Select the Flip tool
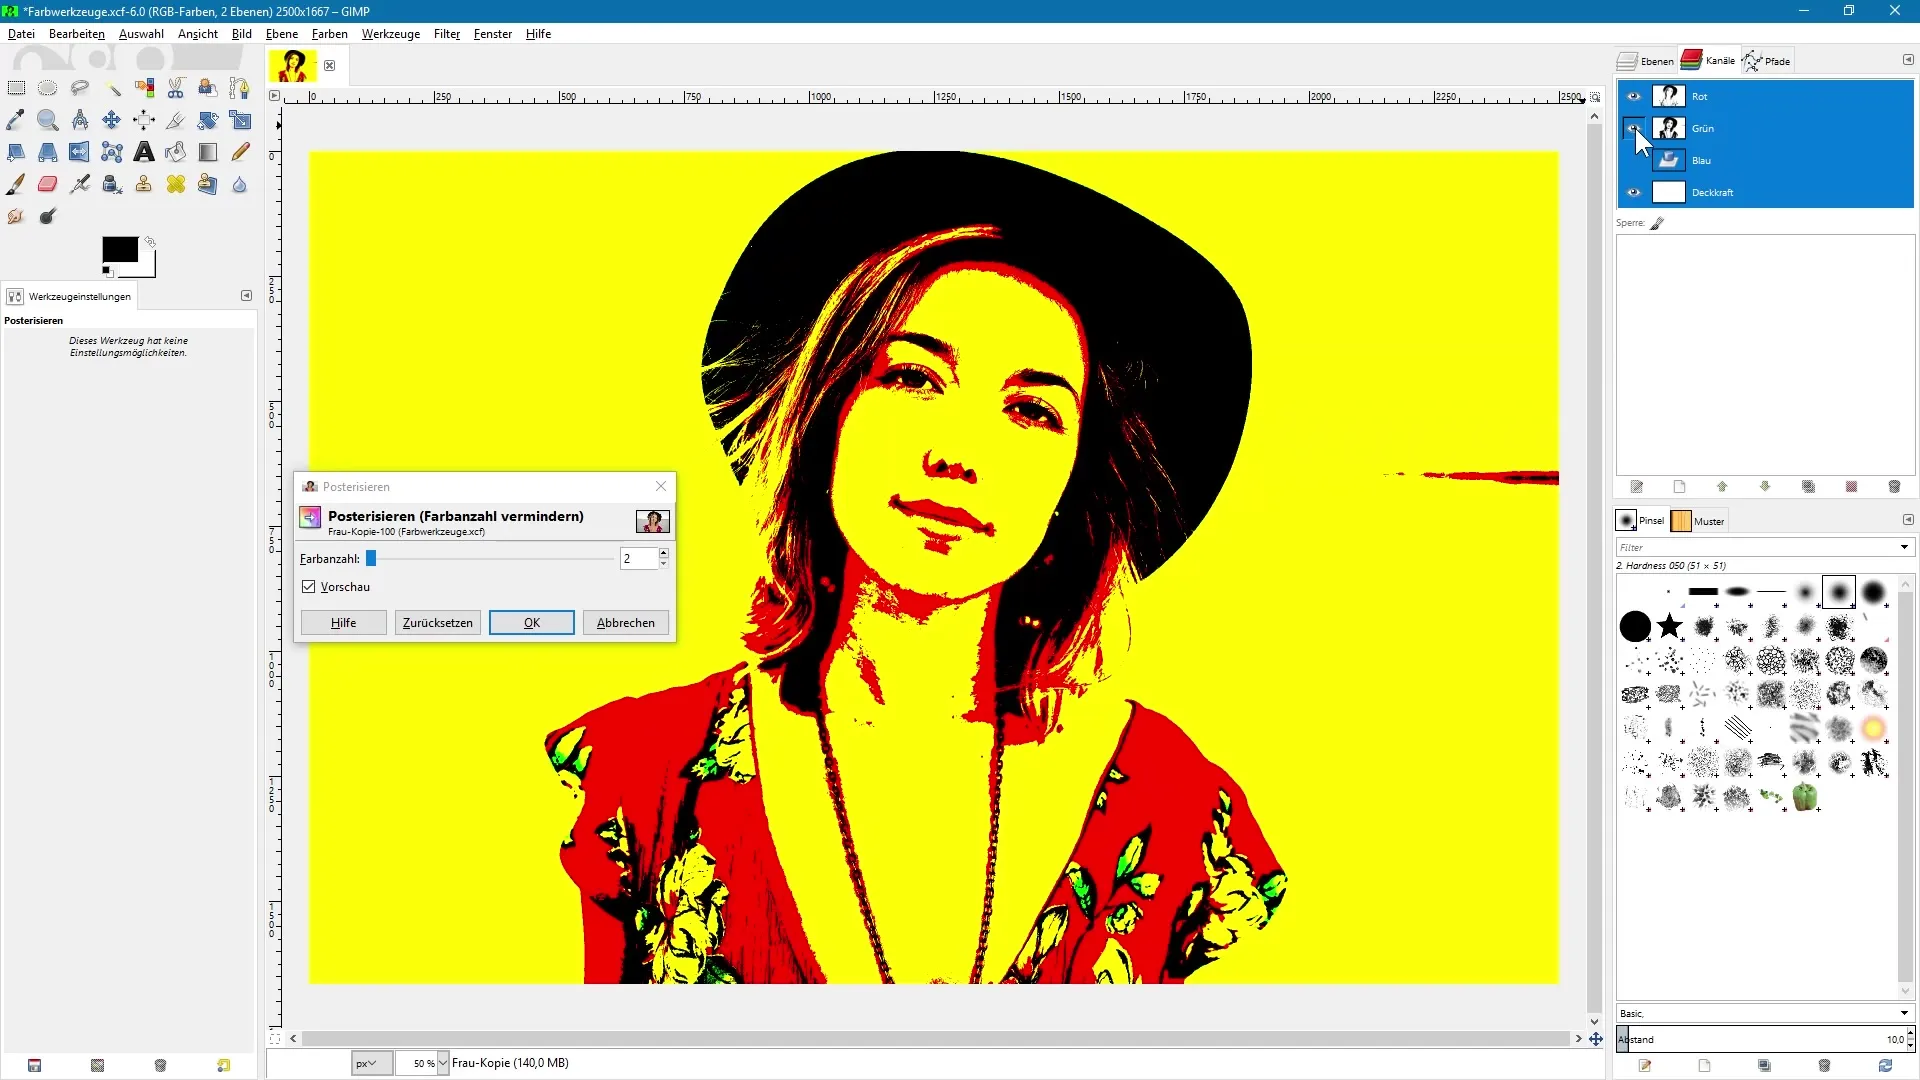 pos(80,152)
